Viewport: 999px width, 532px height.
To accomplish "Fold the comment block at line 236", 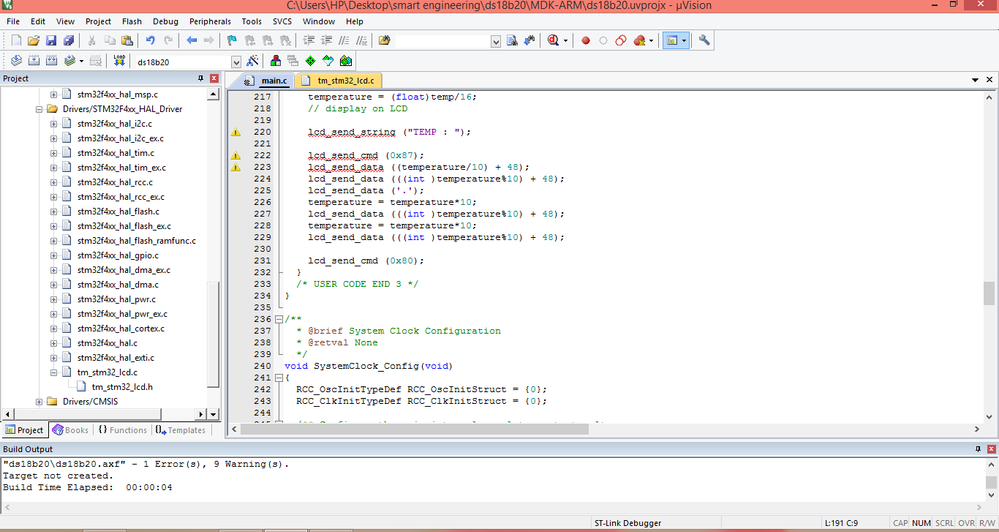I will point(278,319).
